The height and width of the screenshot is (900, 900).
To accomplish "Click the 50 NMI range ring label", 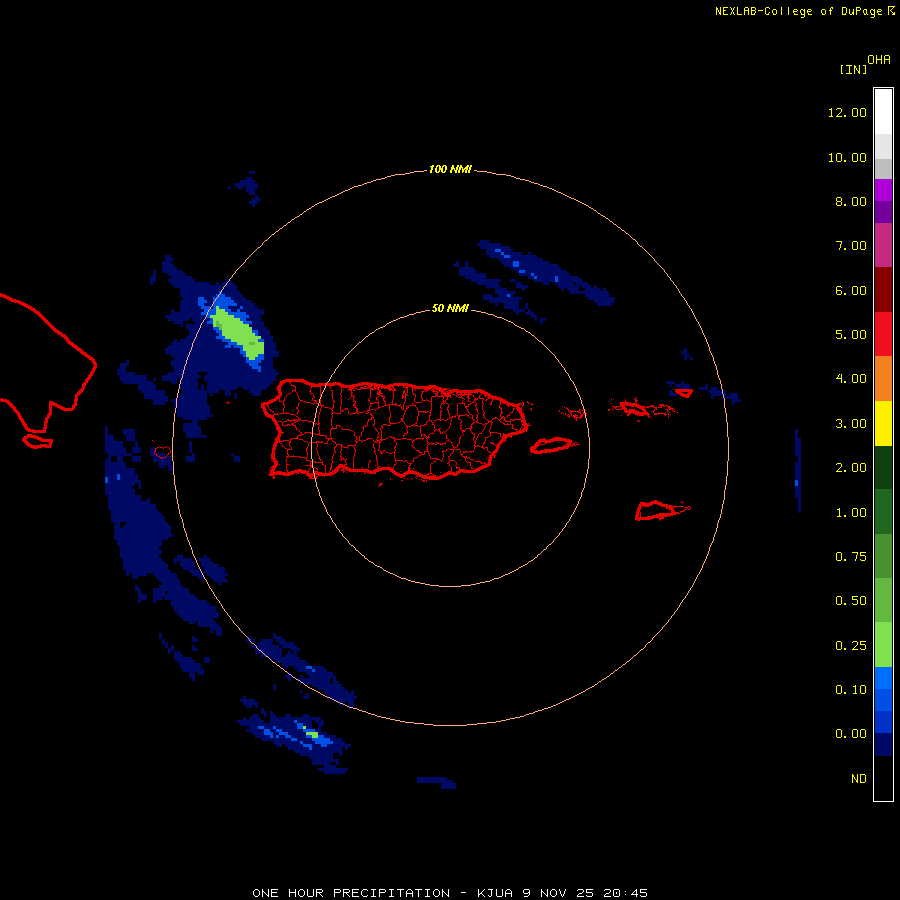I will point(450,308).
